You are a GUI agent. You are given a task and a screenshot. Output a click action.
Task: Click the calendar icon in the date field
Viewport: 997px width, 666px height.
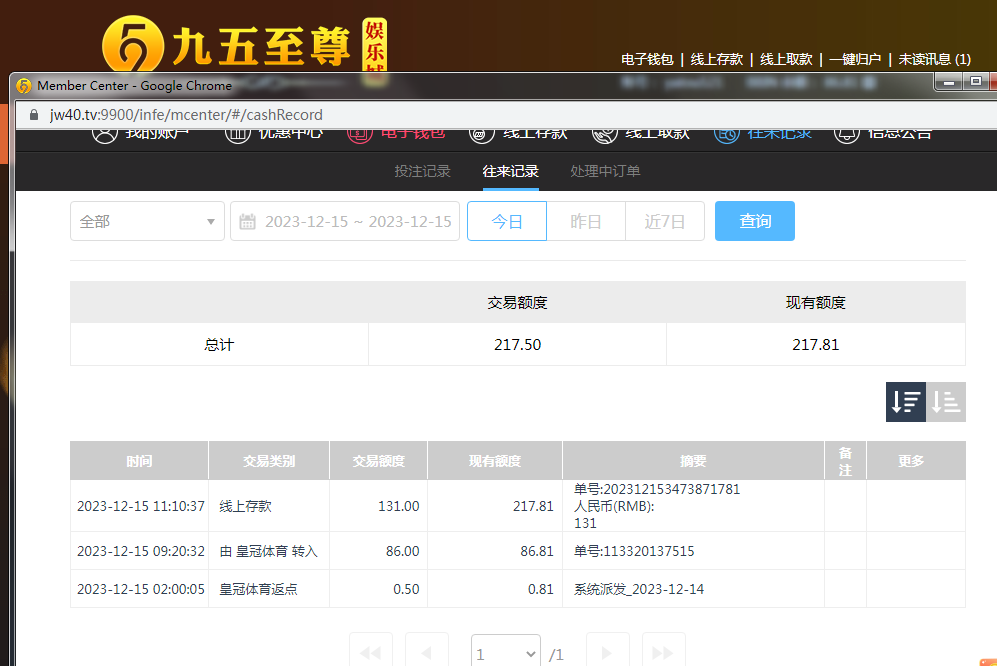[x=247, y=221]
